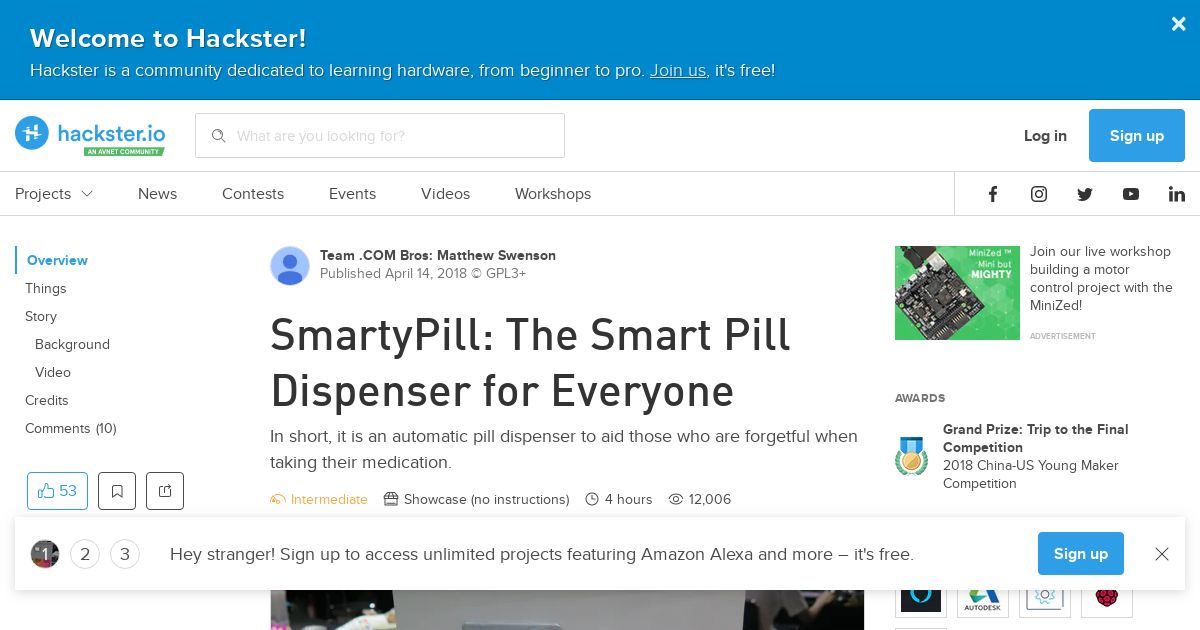Click the project title heading
The width and height of the screenshot is (1200, 630).
coord(530,362)
